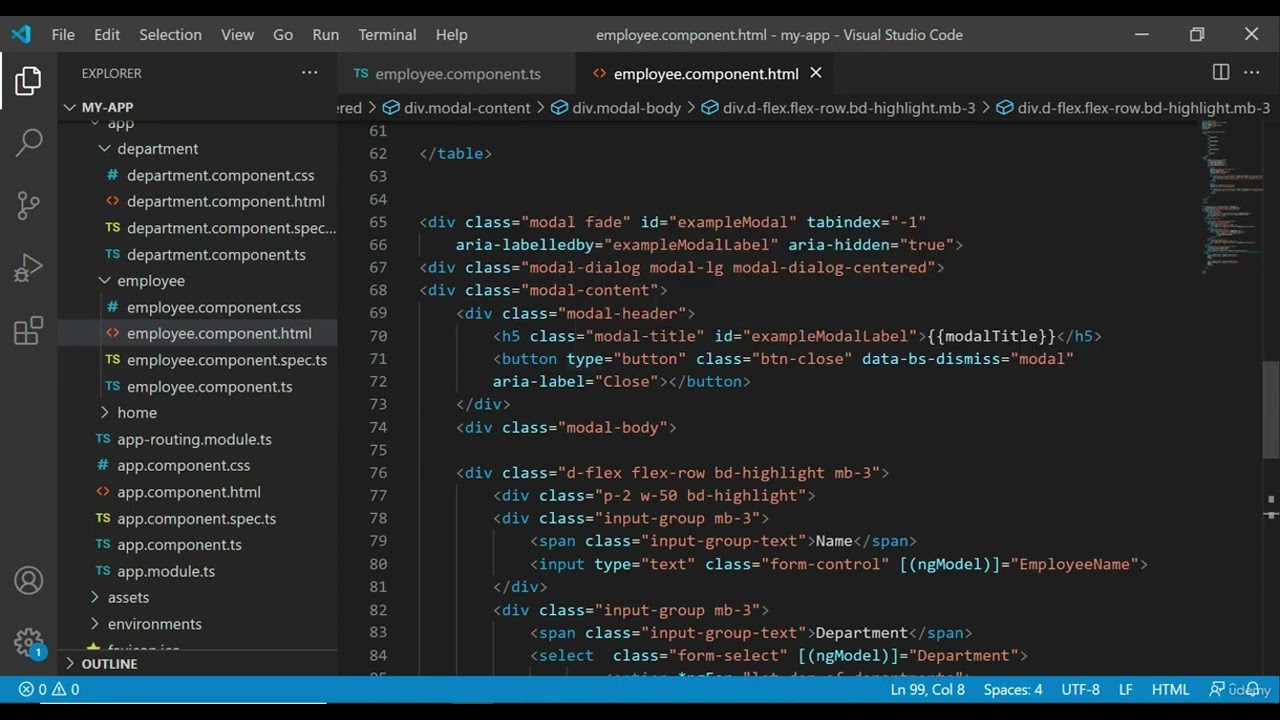
Task: Open the Help menu
Action: coord(451,34)
